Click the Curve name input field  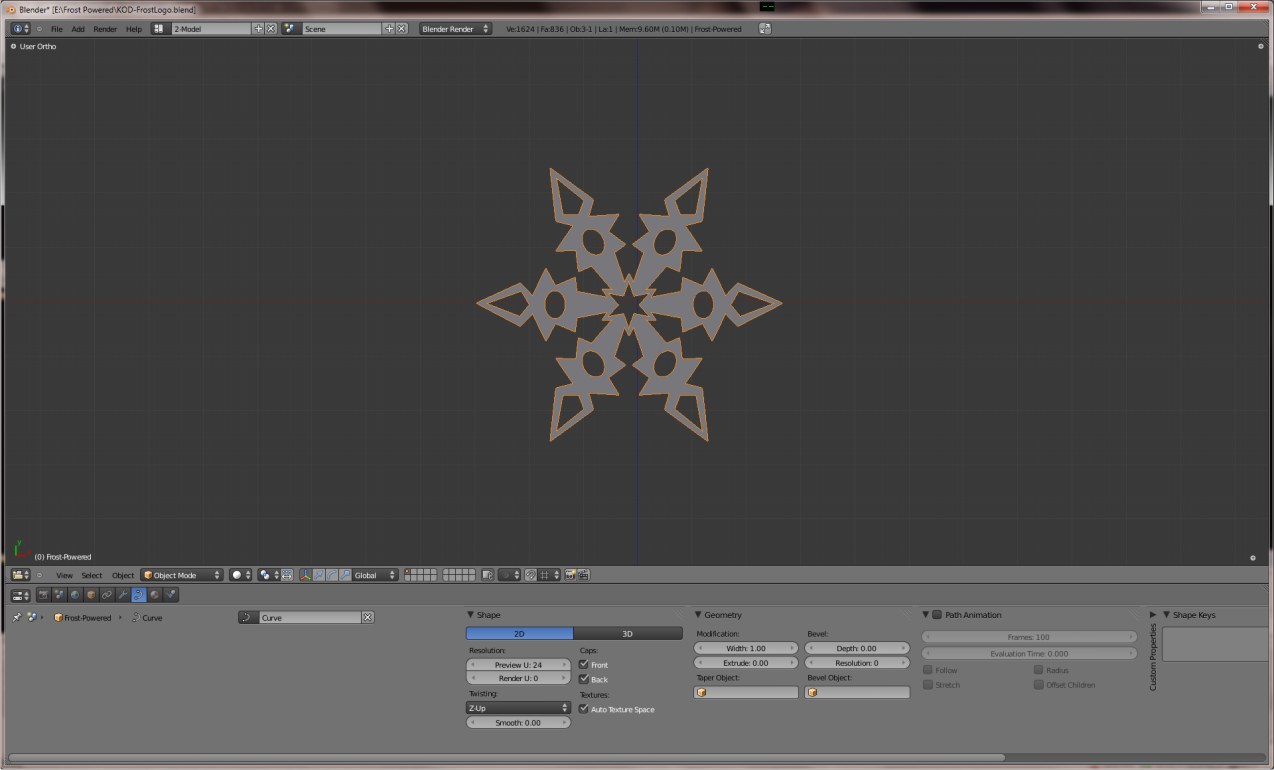click(309, 618)
